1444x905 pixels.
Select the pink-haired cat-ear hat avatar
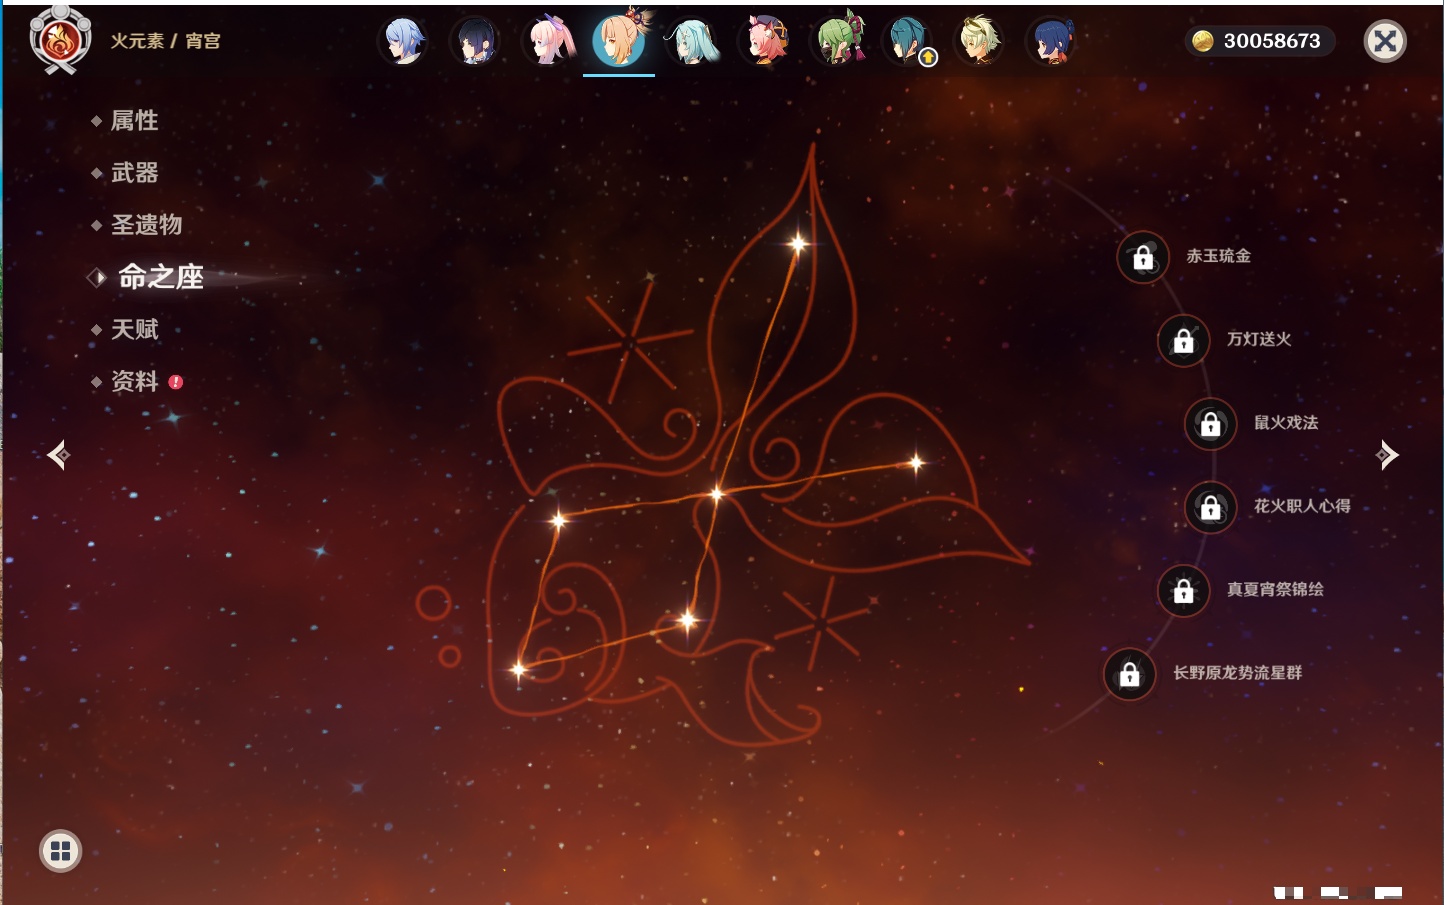764,41
